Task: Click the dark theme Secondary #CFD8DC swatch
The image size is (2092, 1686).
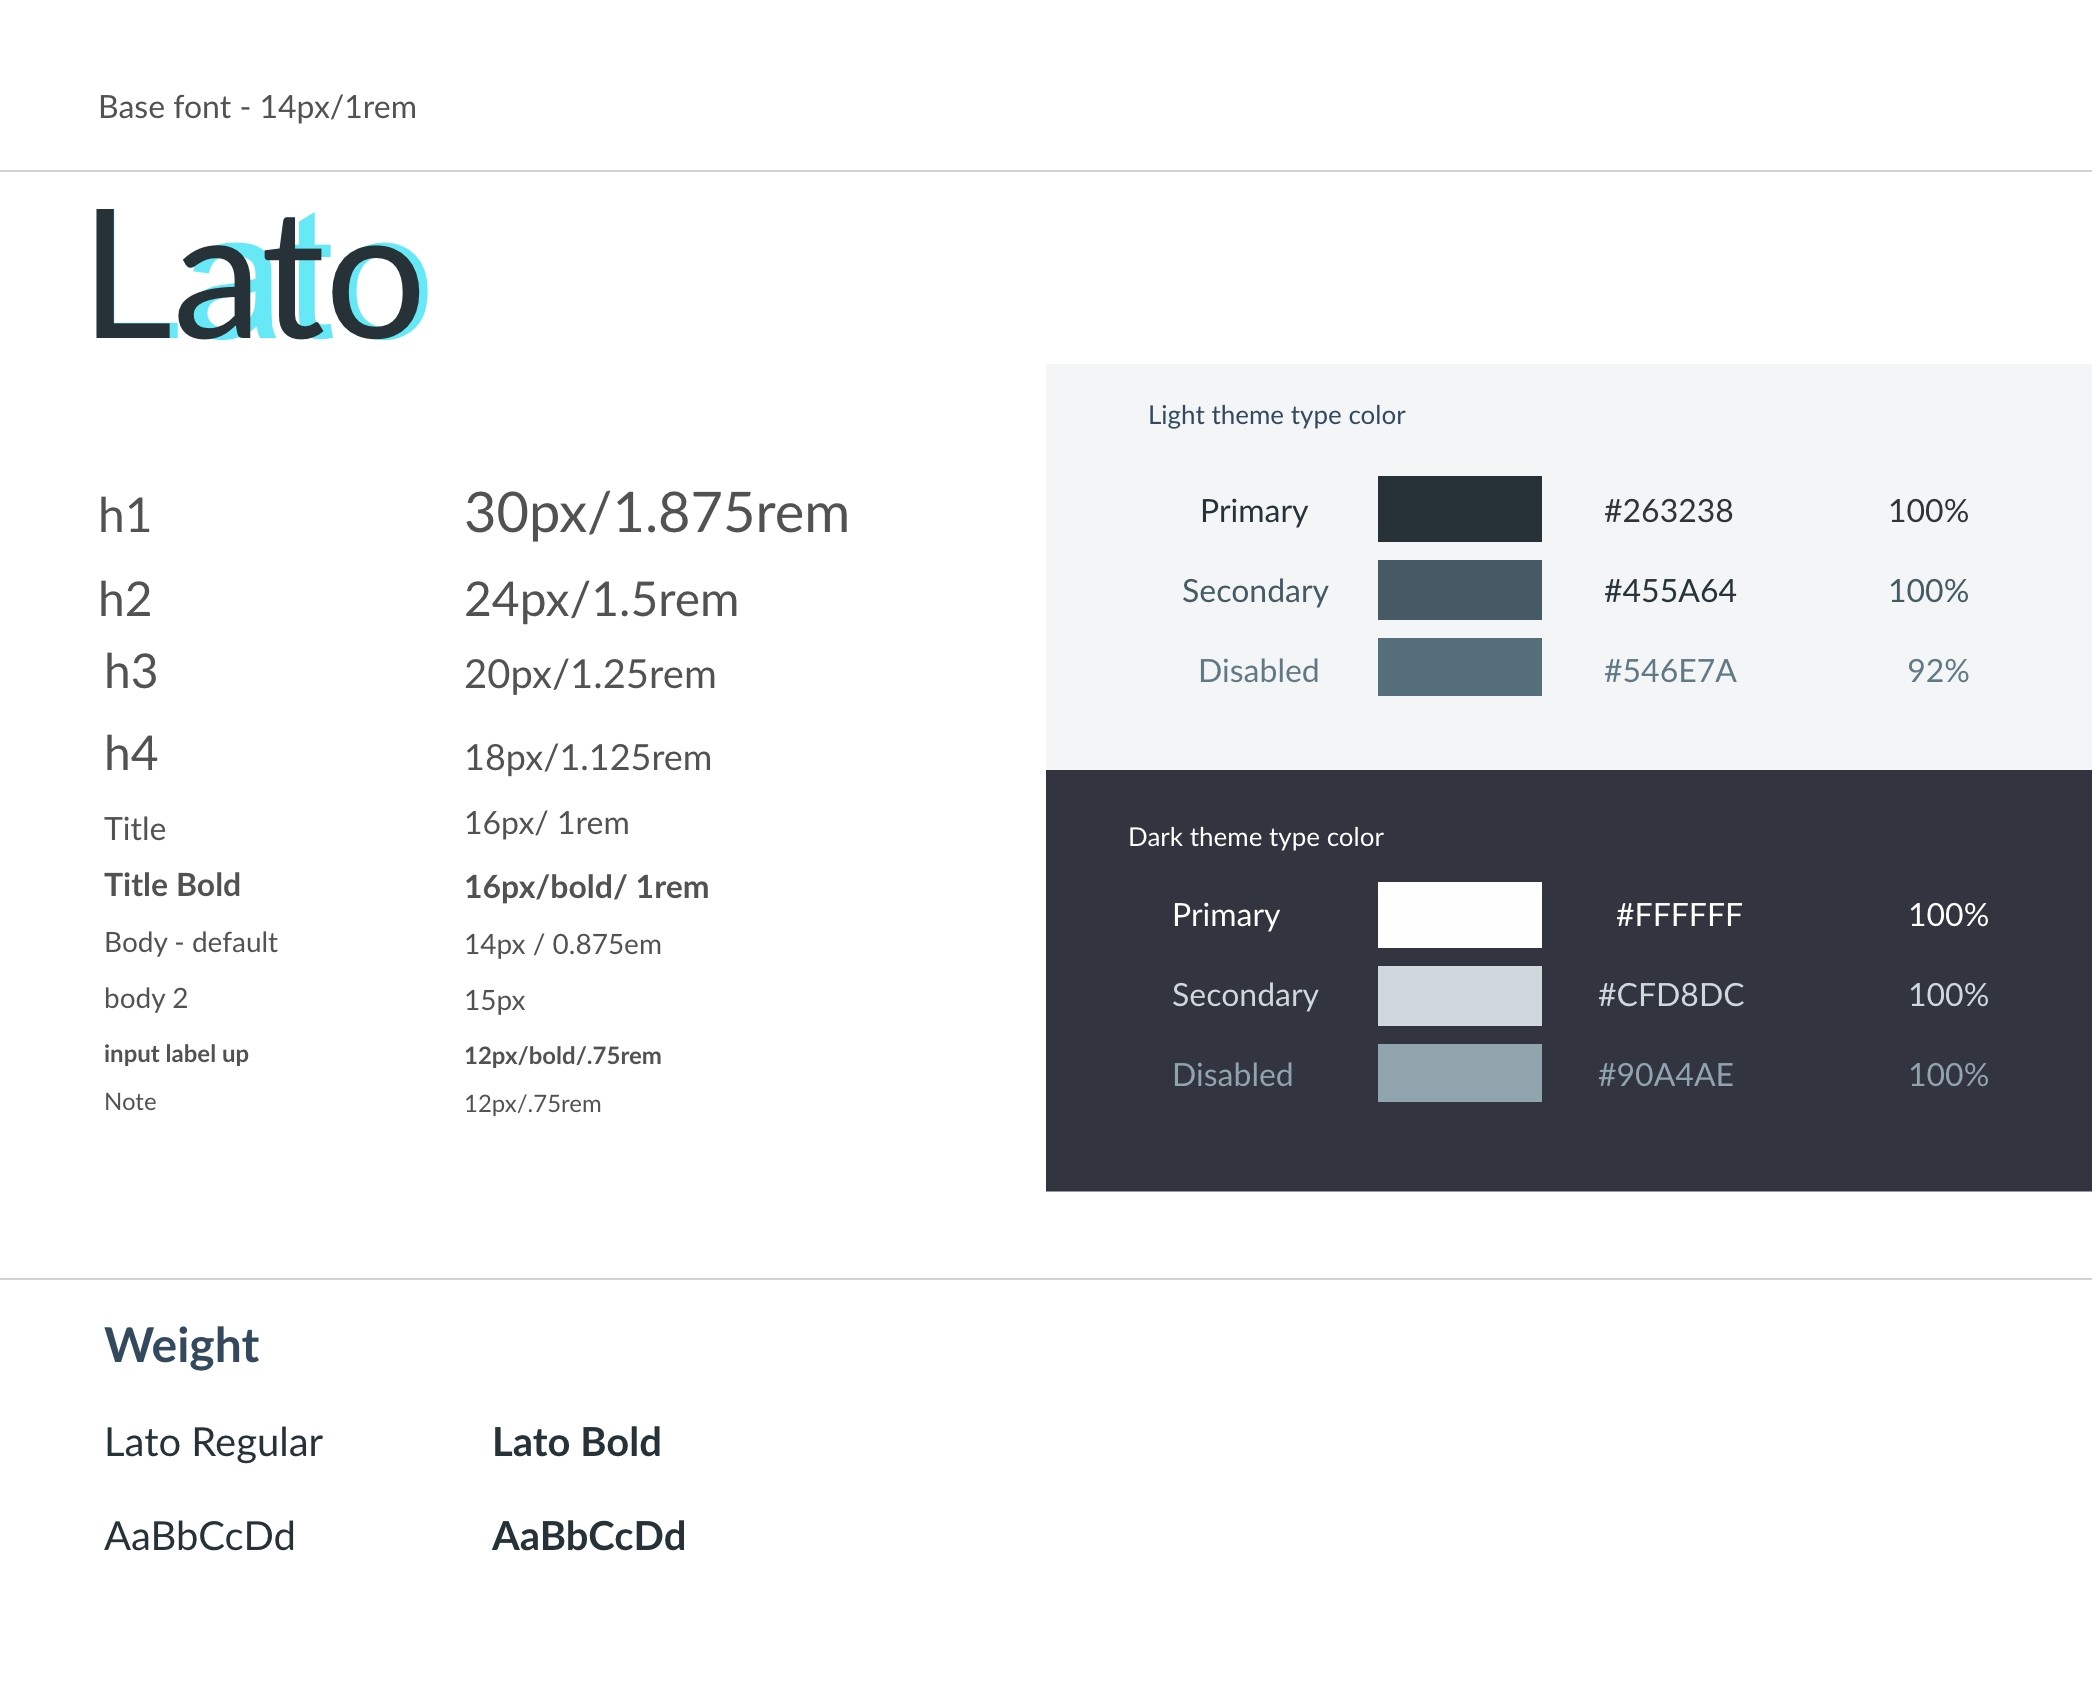Action: point(1459,995)
